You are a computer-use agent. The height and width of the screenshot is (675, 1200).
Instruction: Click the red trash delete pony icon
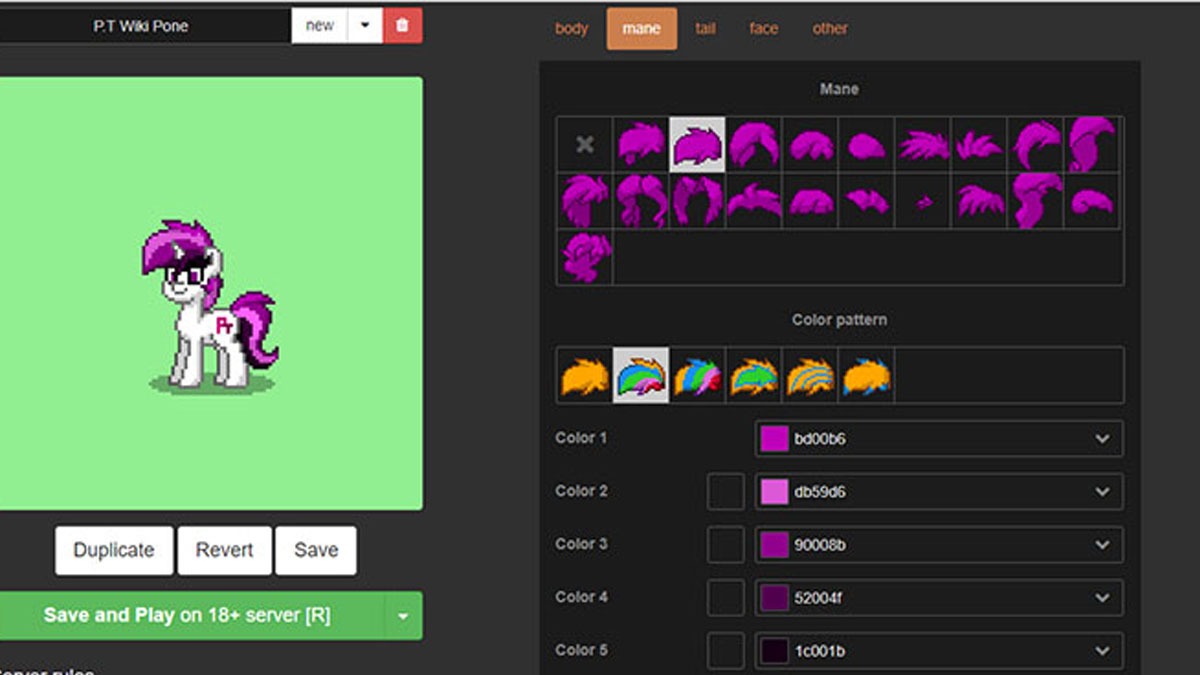402,26
